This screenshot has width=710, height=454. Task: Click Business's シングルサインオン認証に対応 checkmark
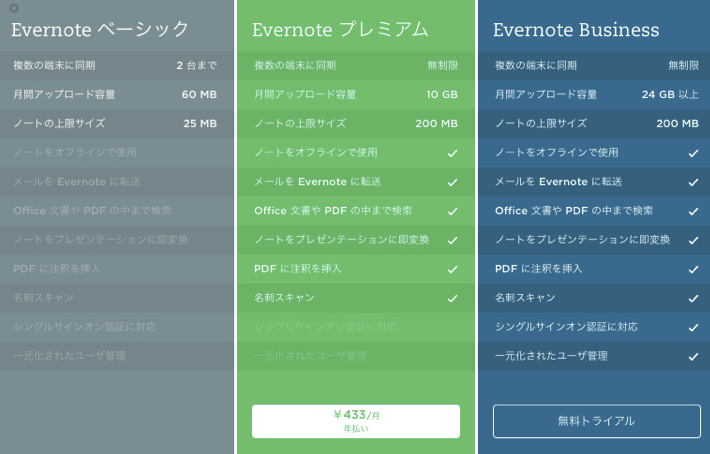click(x=693, y=327)
